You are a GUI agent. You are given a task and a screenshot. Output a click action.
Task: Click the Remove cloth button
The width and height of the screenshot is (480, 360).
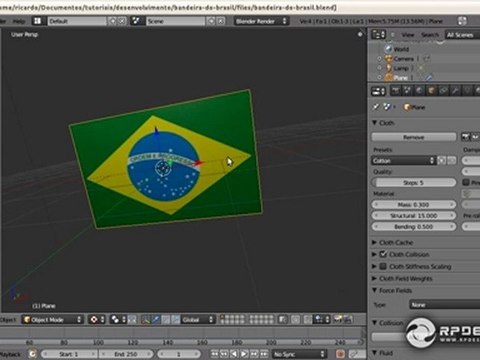click(414, 137)
